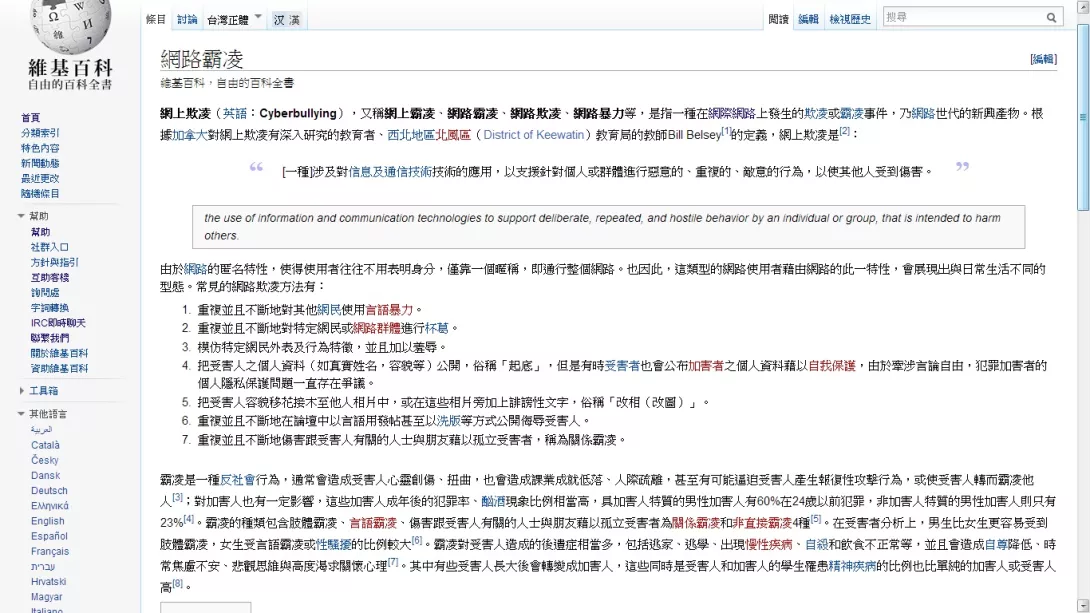Screen dimensions: 1090x613
Task: Select Català language link
Action: click(x=45, y=445)
